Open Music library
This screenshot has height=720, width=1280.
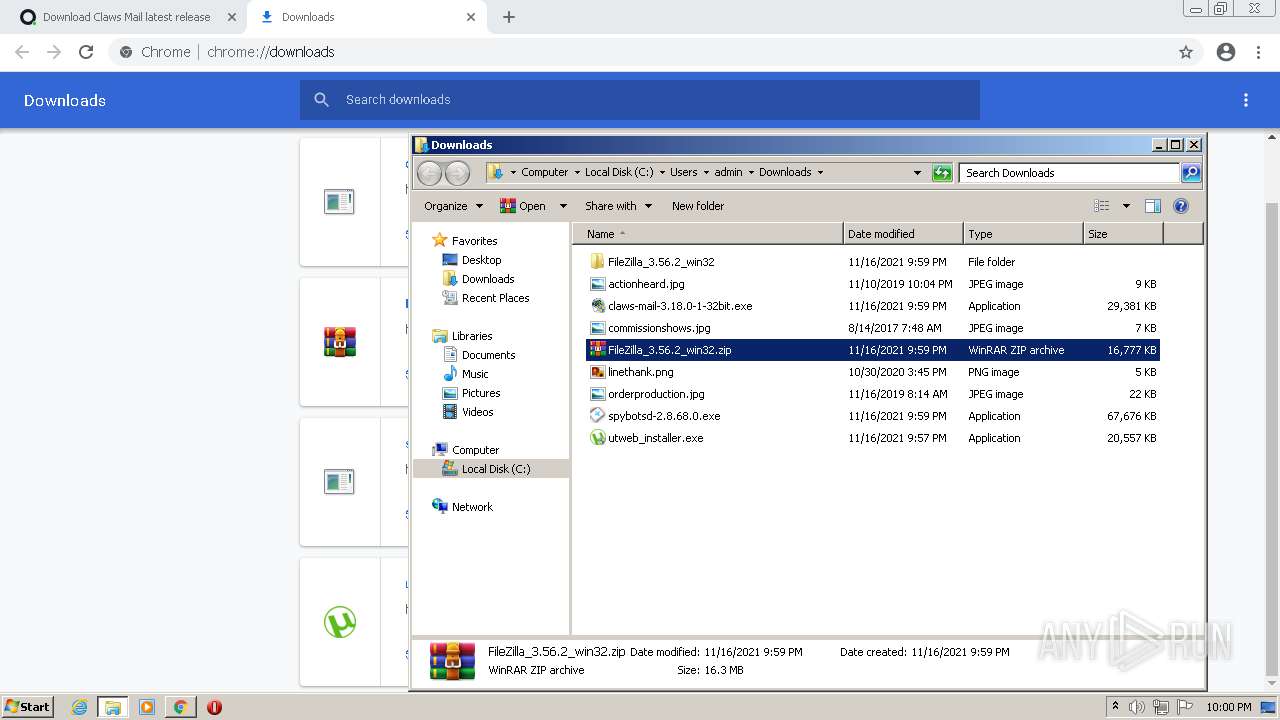click(x=475, y=374)
